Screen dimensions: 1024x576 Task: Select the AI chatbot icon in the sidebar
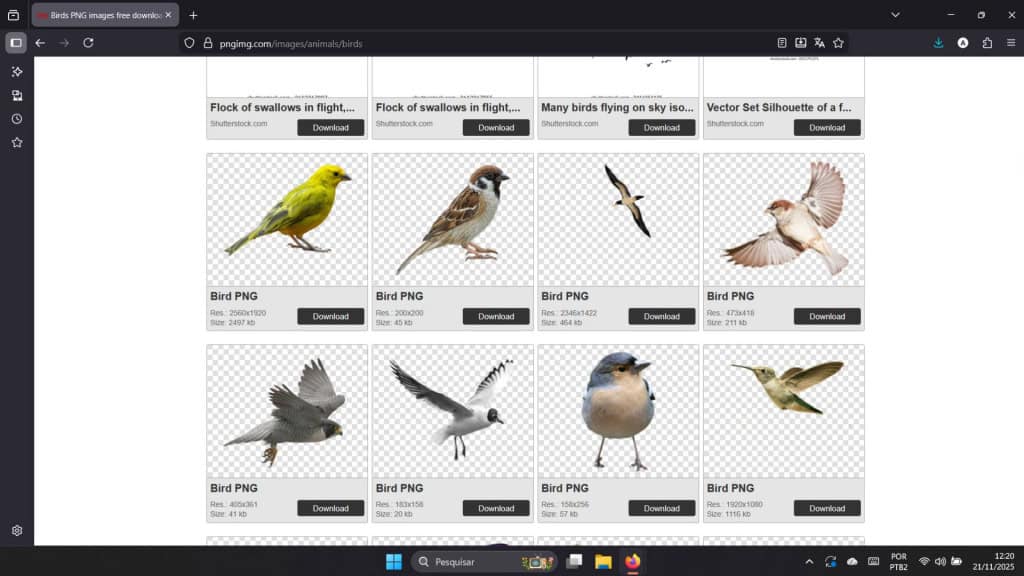(x=15, y=71)
